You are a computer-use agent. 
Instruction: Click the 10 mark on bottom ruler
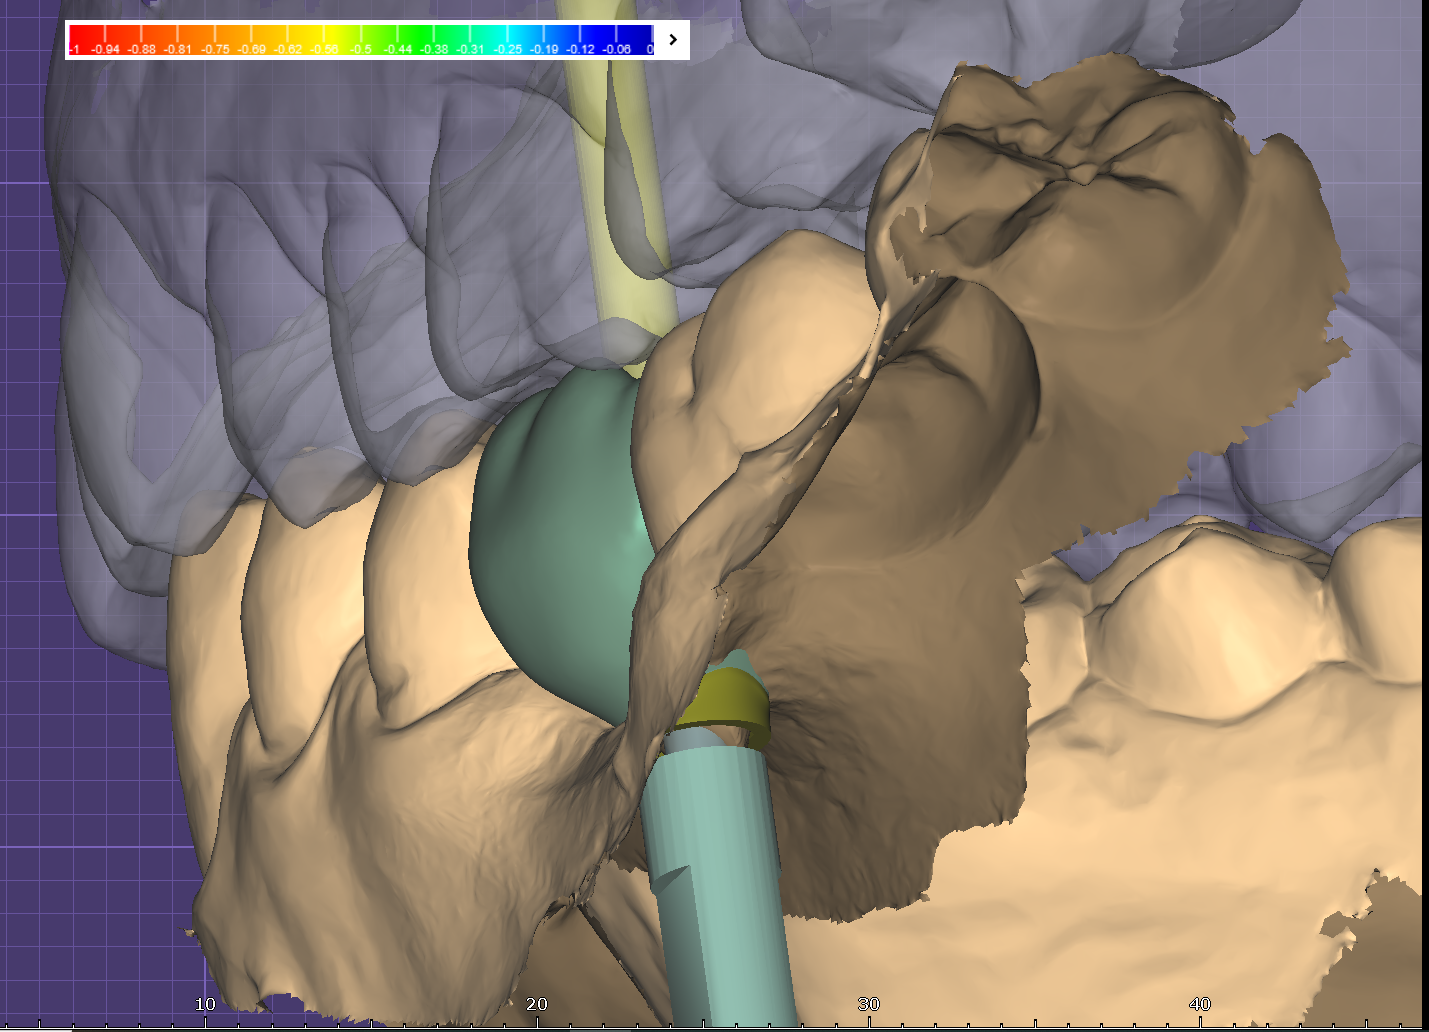coord(205,1005)
